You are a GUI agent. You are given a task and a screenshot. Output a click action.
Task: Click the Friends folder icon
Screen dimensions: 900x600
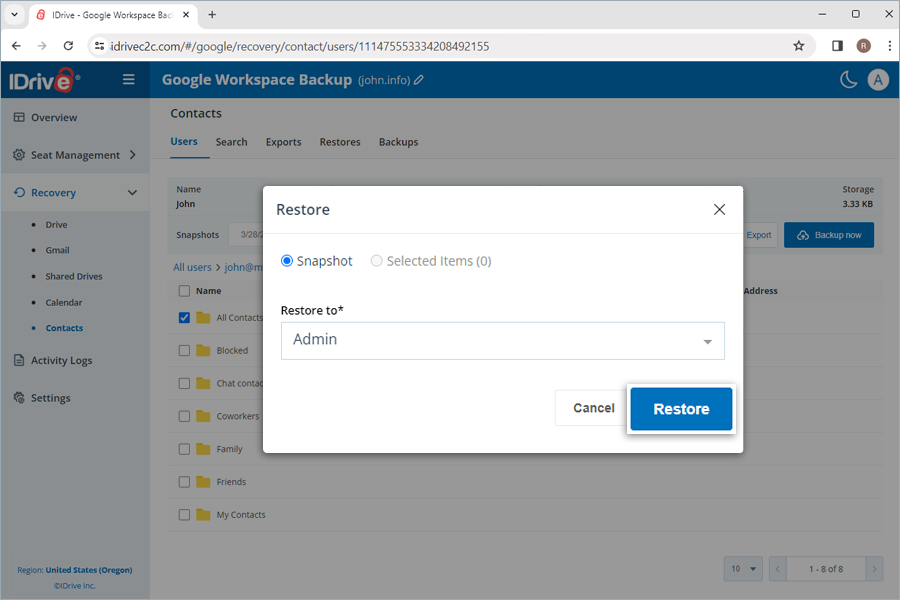pyautogui.click(x=203, y=482)
